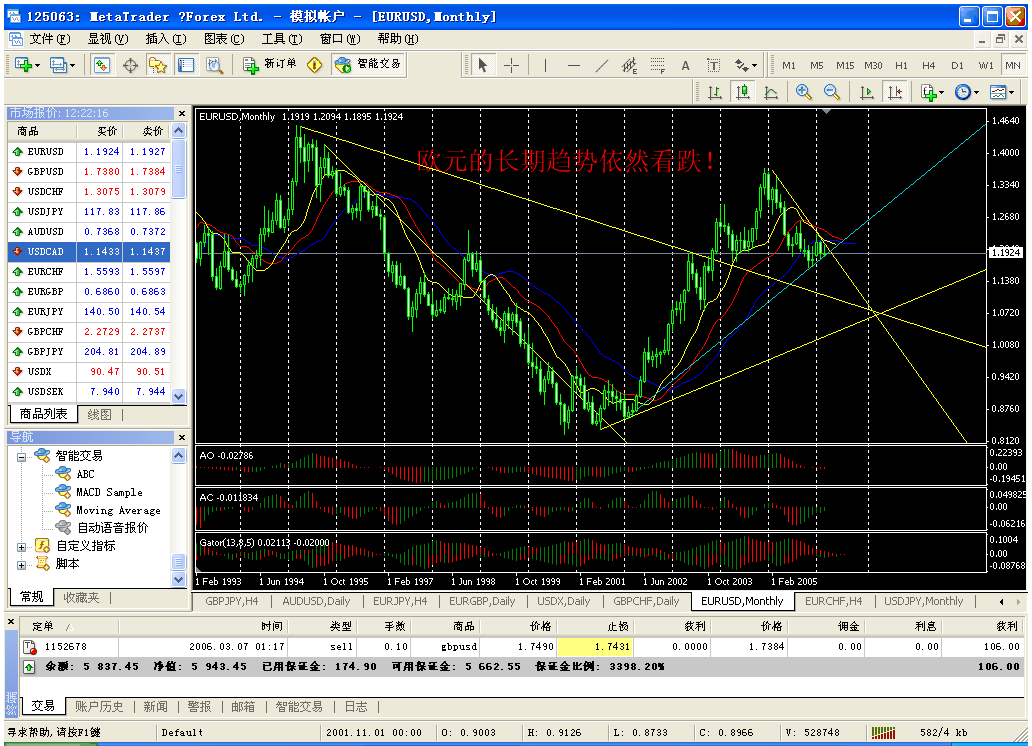Screen dimensions: 1032x746
Task: Toggle the Navigator star-folder icon
Action: tap(158, 65)
